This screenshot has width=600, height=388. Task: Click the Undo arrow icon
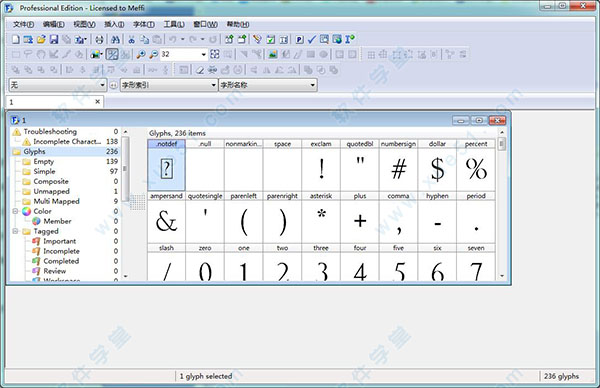173,39
